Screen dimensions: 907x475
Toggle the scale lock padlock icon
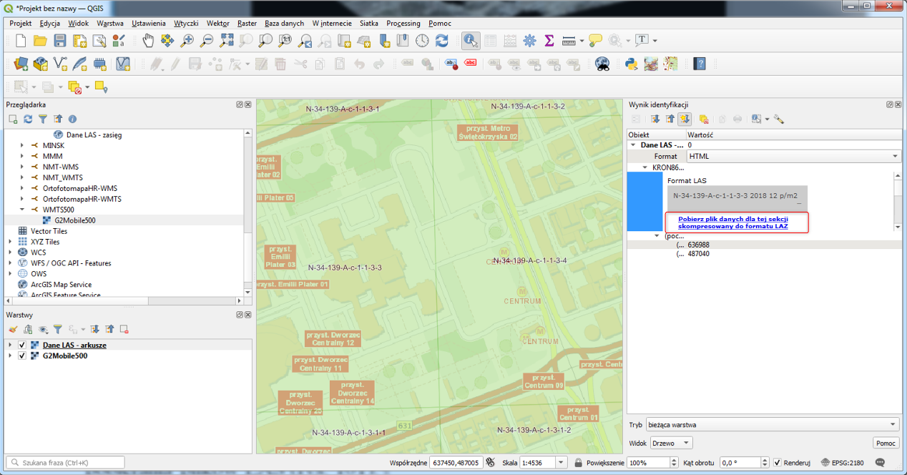[x=578, y=463]
